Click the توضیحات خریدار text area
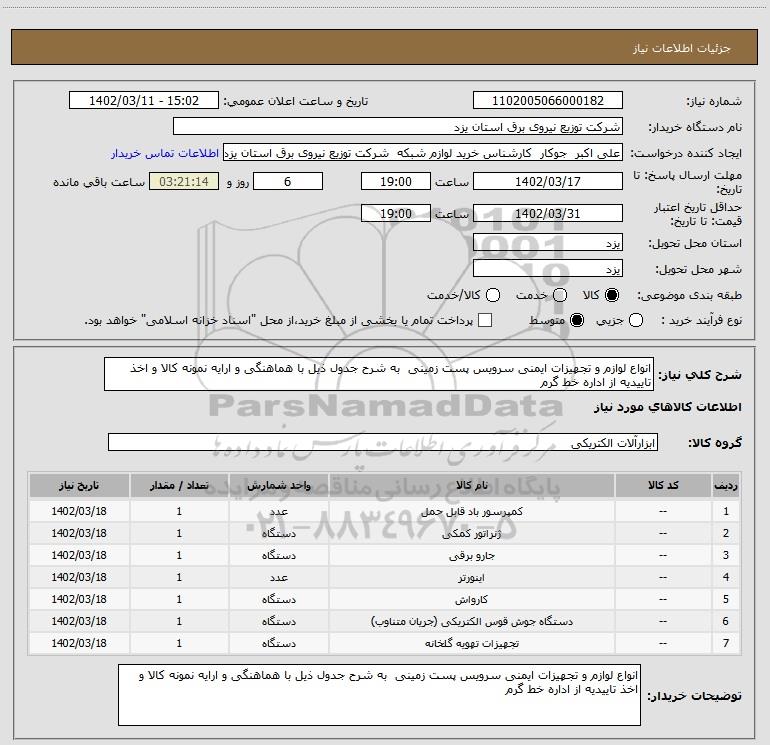 (x=379, y=695)
